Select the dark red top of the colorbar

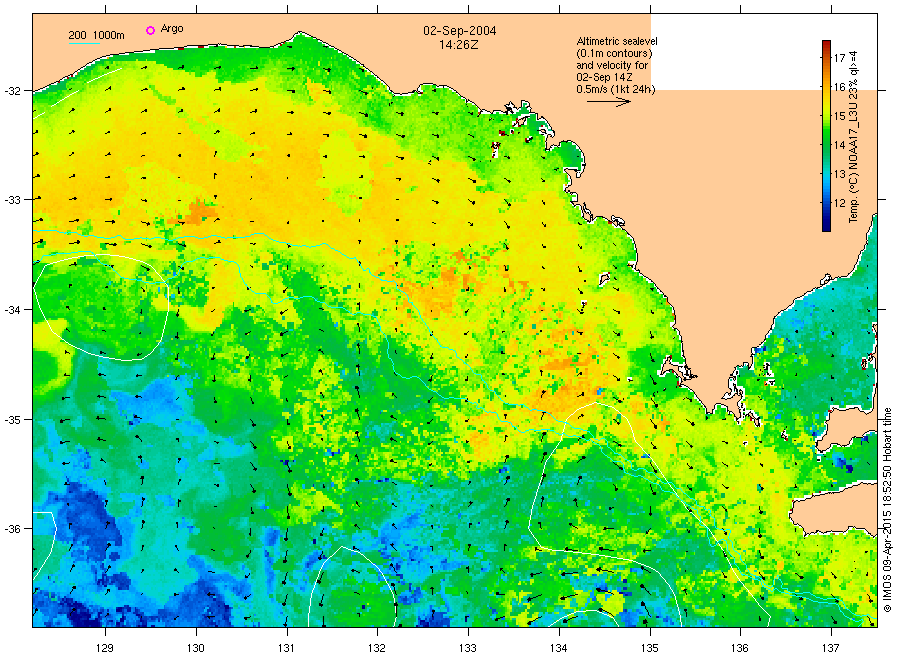(826, 44)
